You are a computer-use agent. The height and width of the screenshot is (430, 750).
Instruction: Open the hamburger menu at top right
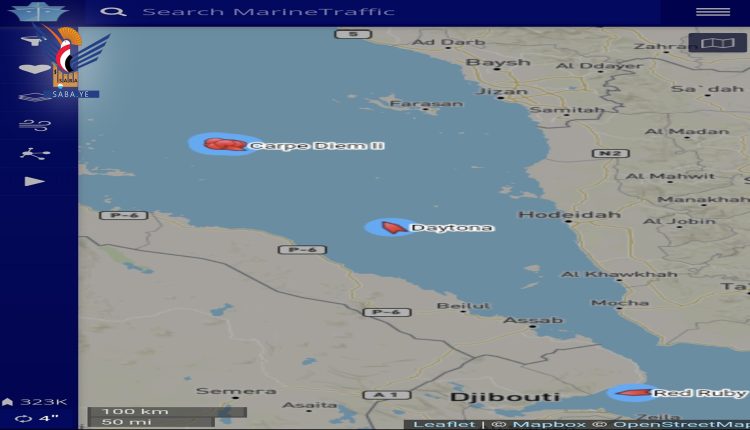(712, 12)
